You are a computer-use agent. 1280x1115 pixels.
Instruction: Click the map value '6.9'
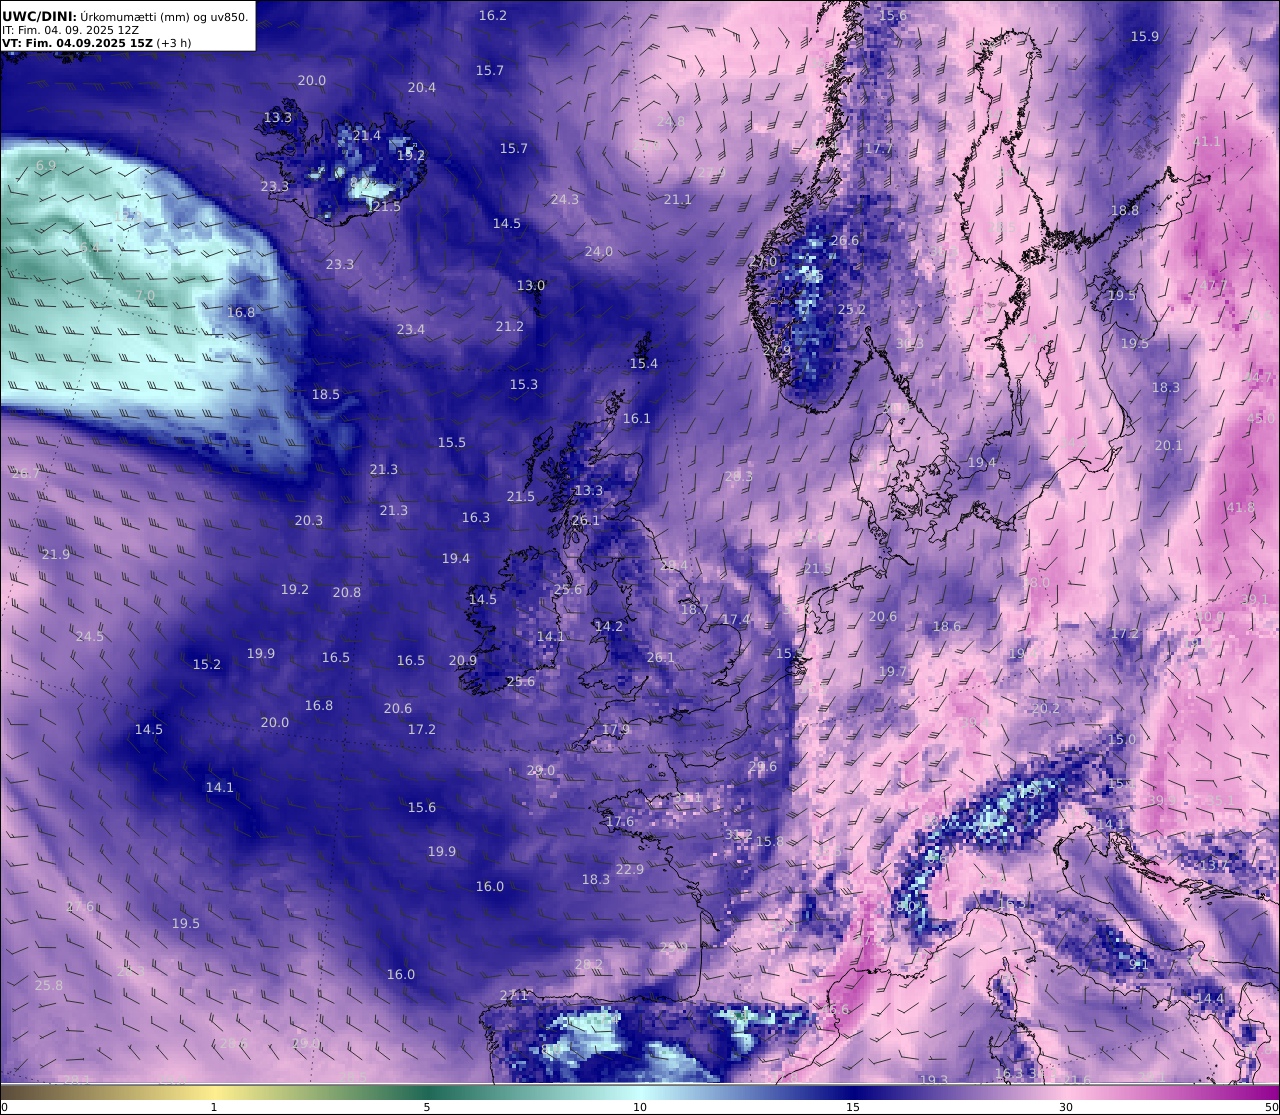pyautogui.click(x=46, y=165)
